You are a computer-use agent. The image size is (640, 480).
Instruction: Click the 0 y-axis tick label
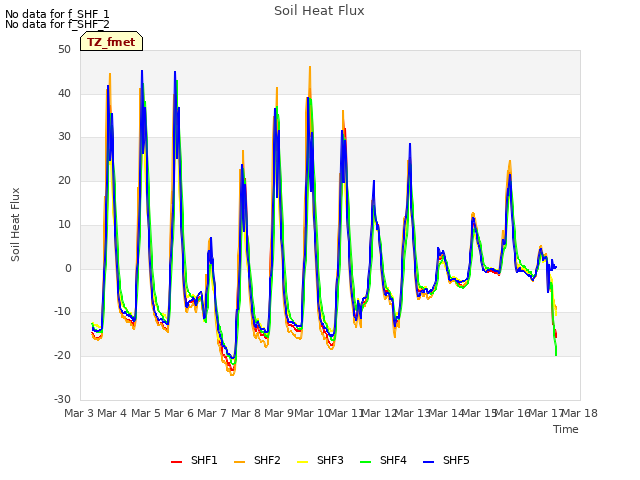click(x=68, y=269)
